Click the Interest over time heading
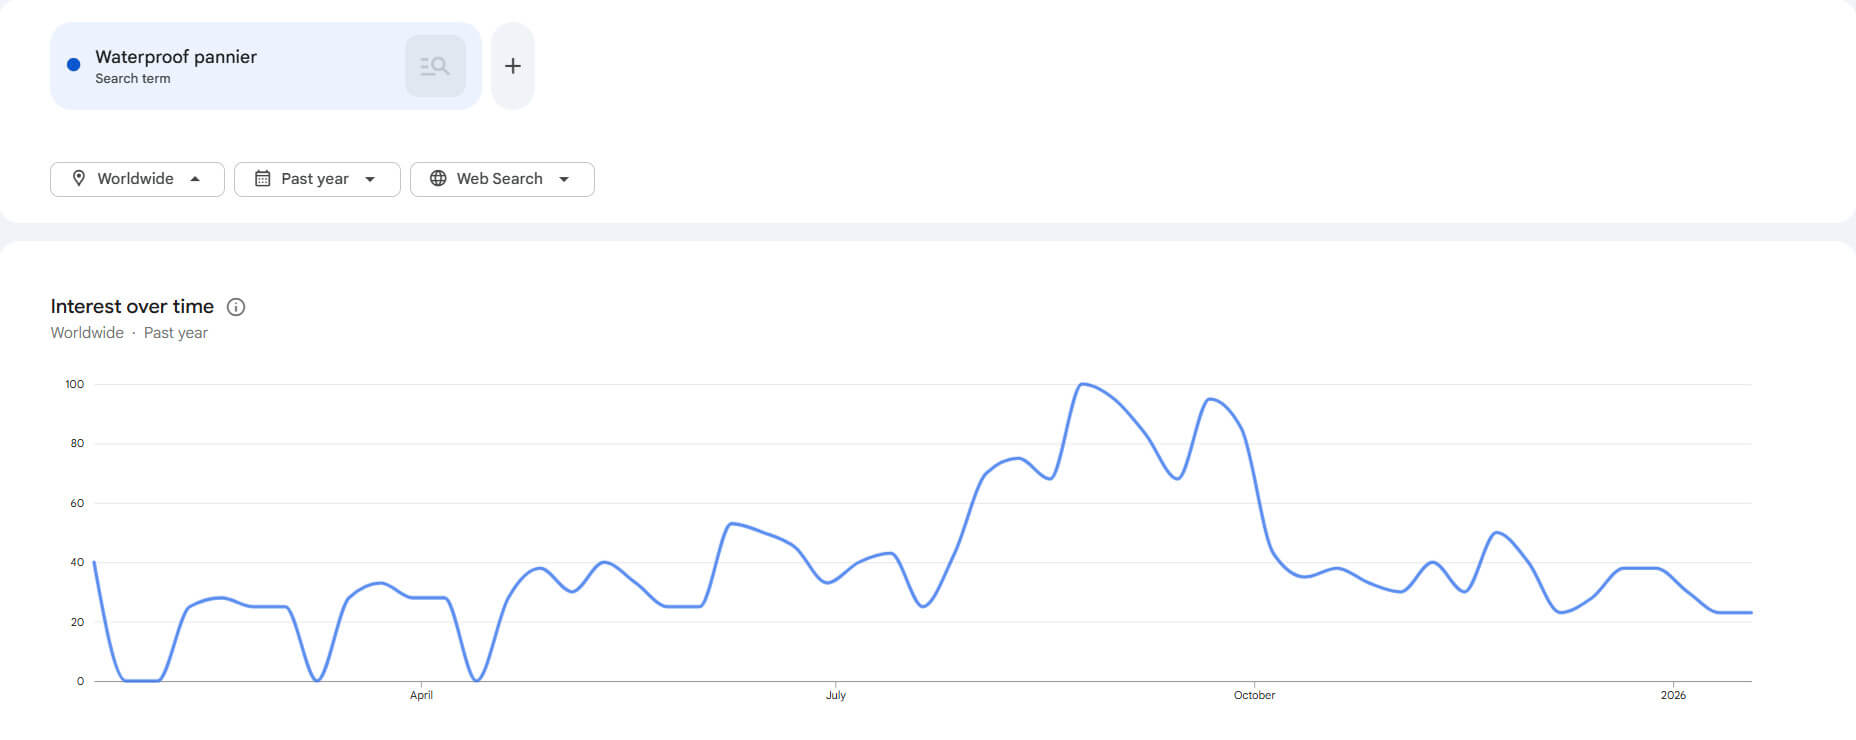Image resolution: width=1856 pixels, height=740 pixels. (x=132, y=306)
